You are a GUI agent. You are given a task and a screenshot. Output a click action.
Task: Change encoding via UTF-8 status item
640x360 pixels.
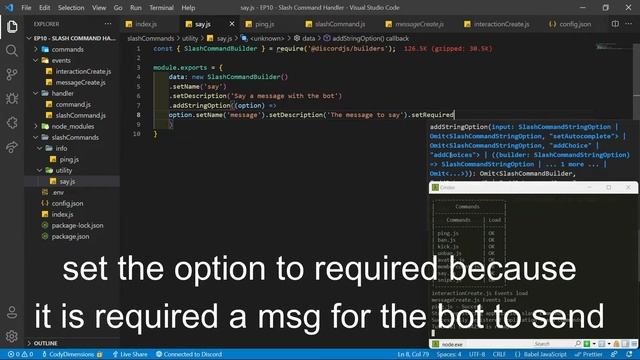click(x=477, y=354)
